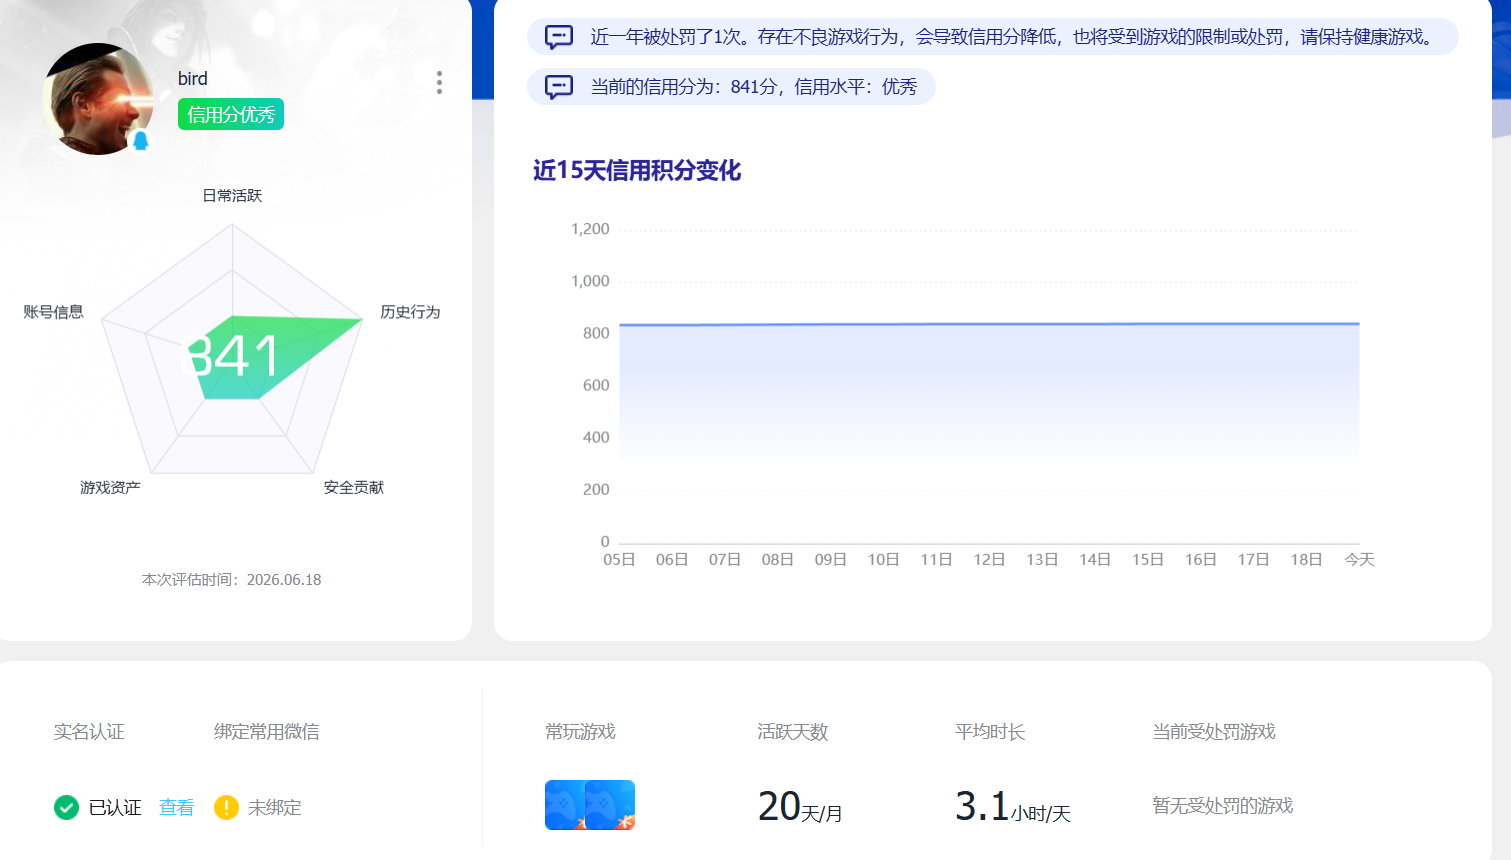Click the 20天/月 active days value
The image size is (1511, 860).
[800, 806]
